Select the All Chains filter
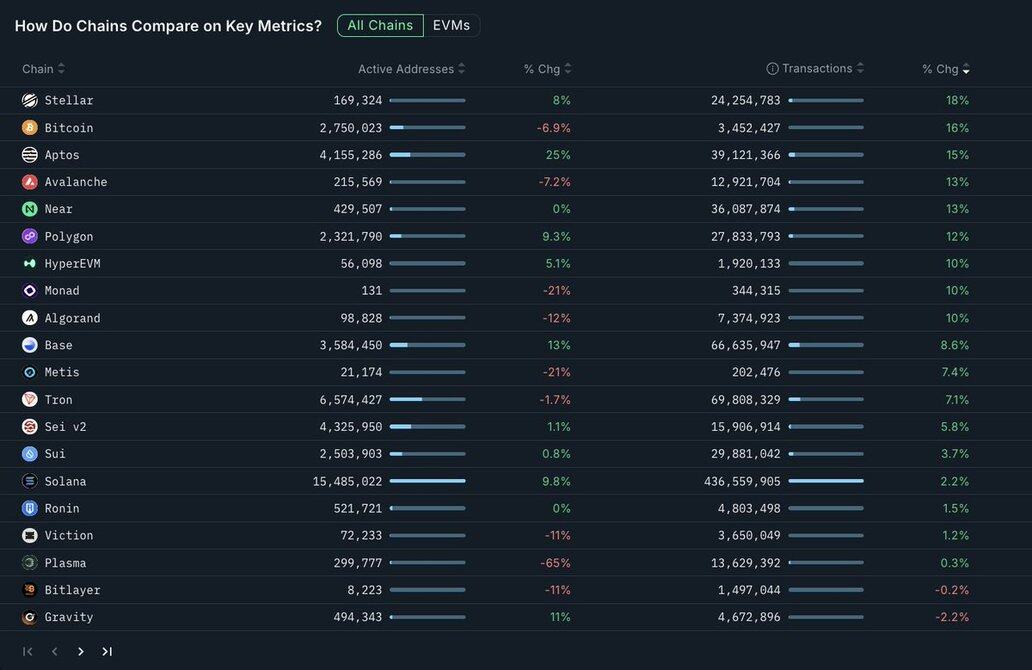This screenshot has width=1032, height=670. coord(380,25)
